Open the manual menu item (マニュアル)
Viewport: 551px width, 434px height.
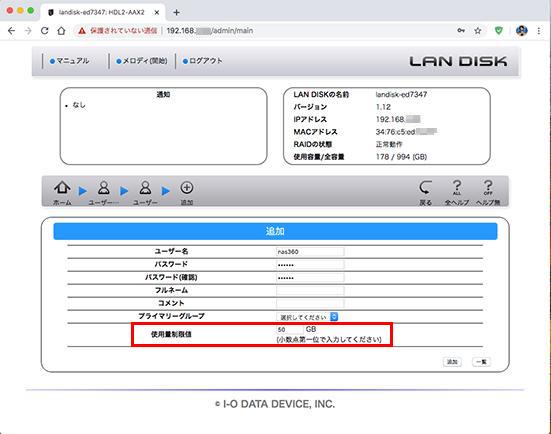point(70,61)
